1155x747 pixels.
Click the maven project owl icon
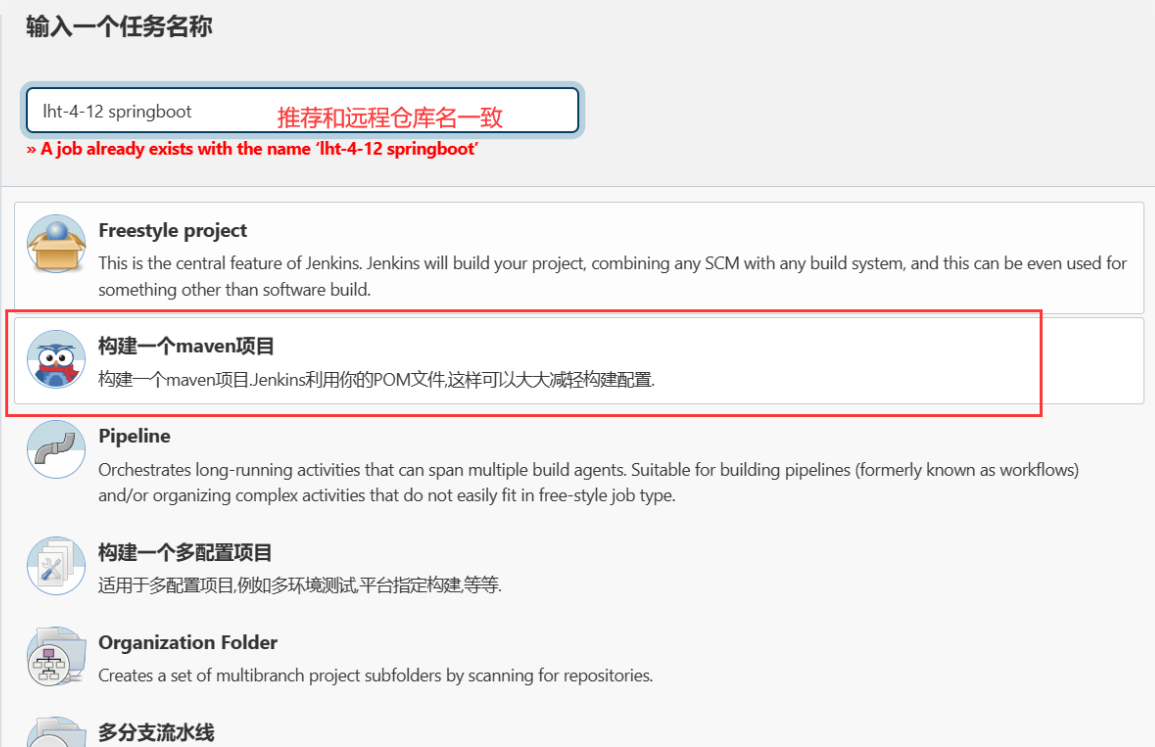[56, 360]
